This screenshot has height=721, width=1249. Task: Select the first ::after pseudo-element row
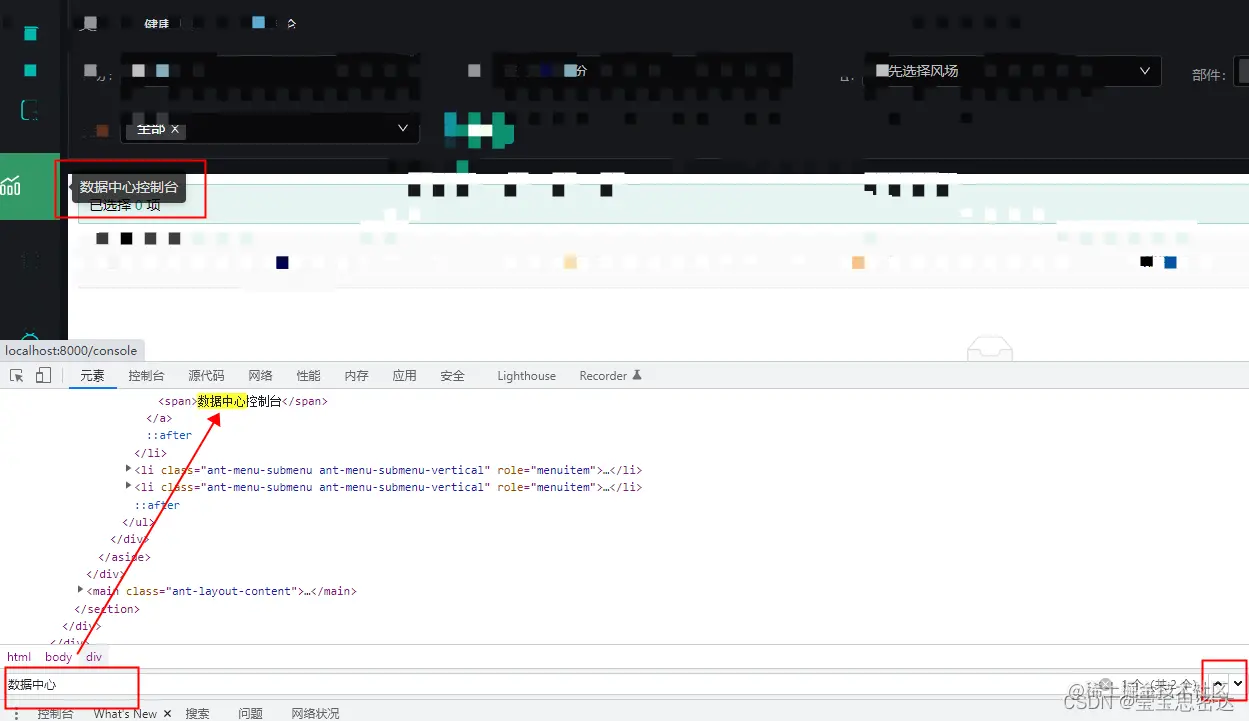point(169,435)
